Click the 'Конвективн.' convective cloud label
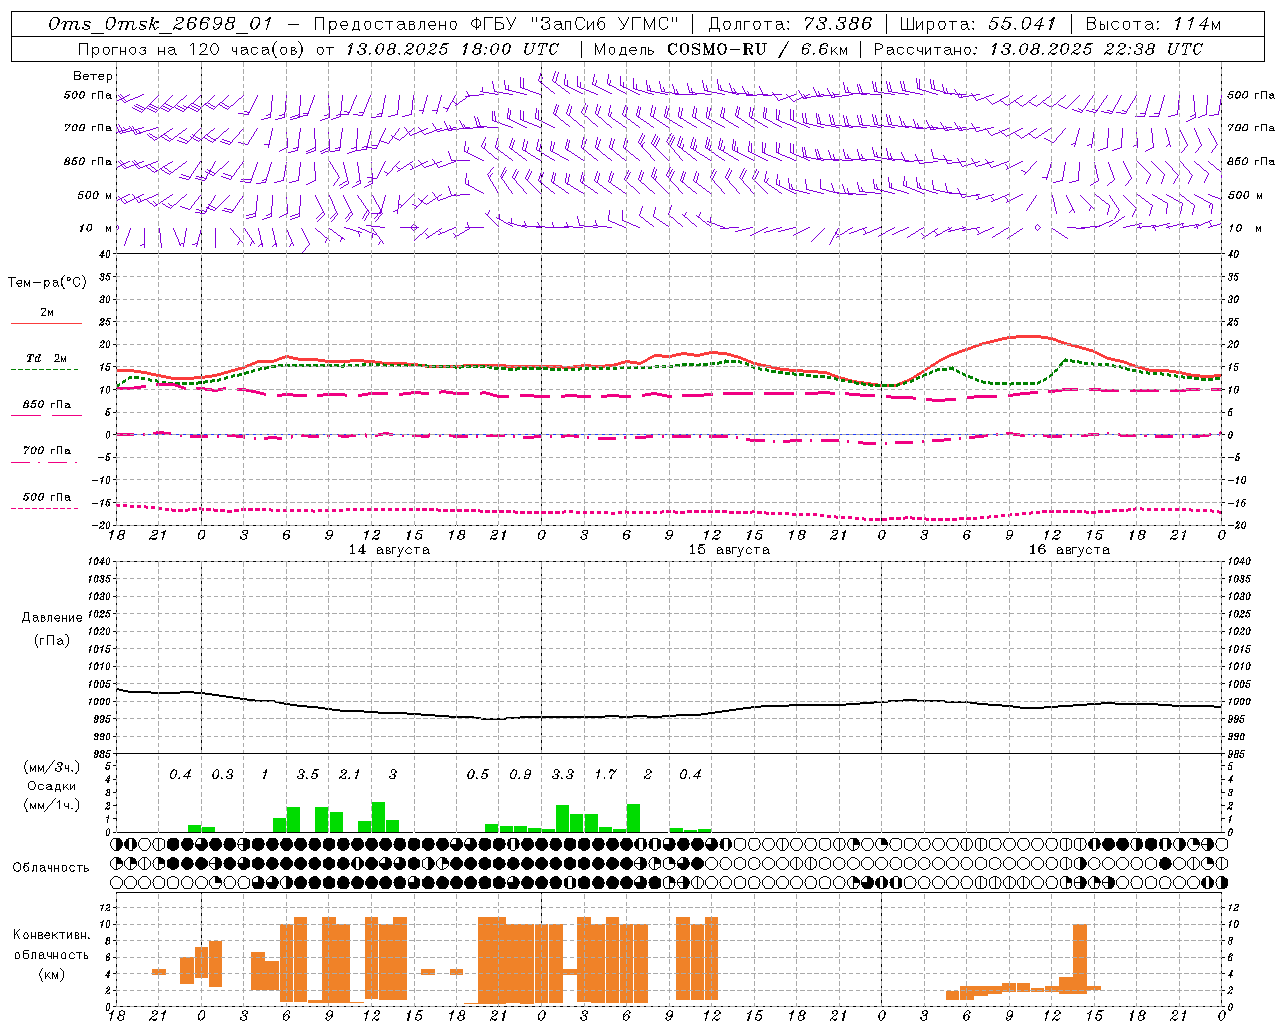1280x1024 pixels. click(x=51, y=935)
